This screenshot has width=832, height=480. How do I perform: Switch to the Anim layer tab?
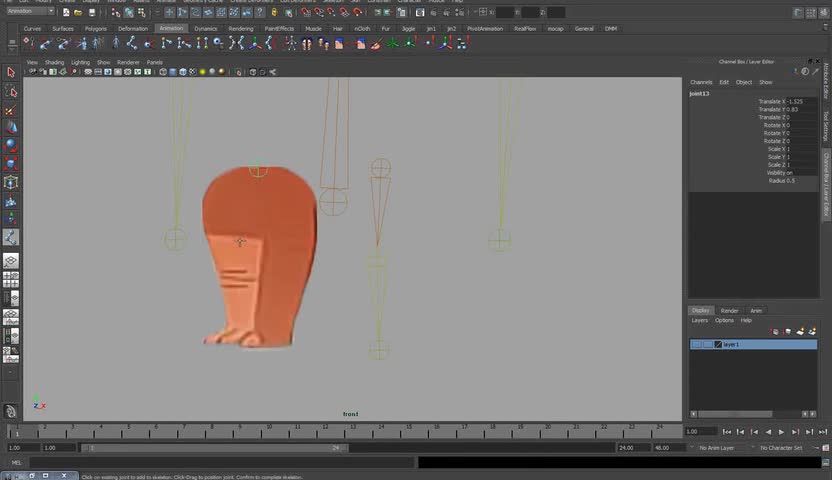756,310
